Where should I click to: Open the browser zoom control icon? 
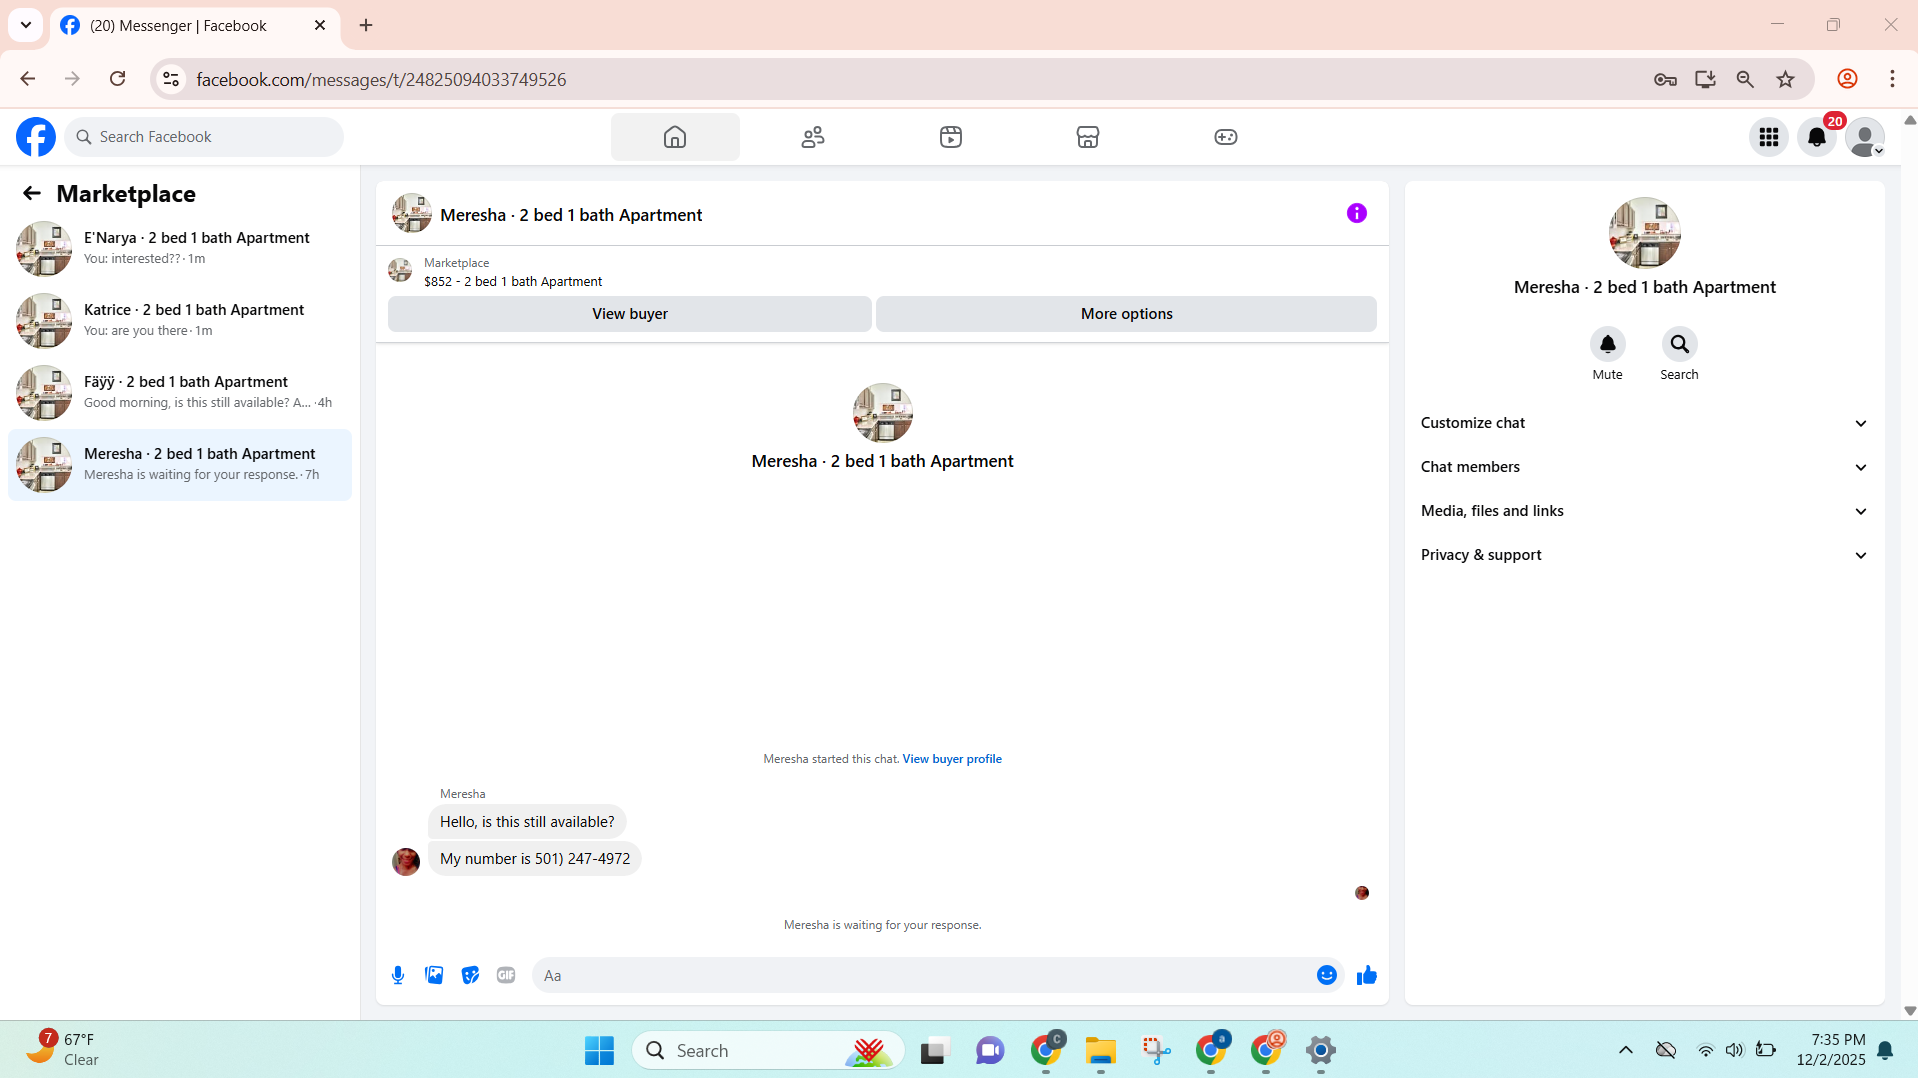(x=1746, y=79)
